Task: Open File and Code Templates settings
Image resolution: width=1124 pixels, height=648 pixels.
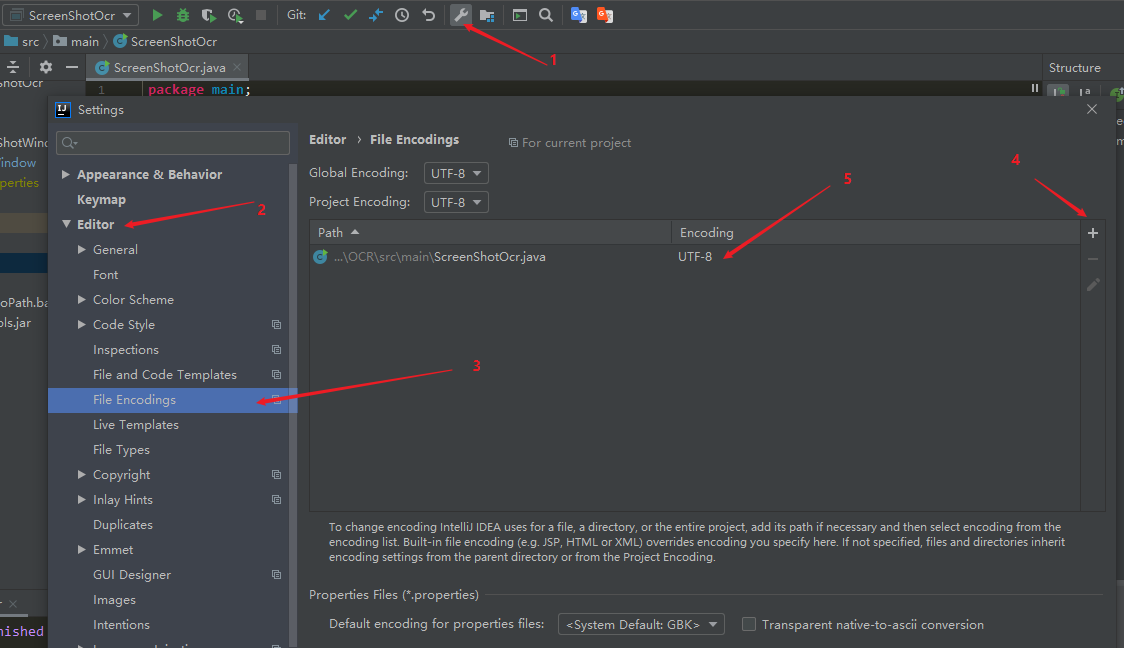Action: point(164,375)
